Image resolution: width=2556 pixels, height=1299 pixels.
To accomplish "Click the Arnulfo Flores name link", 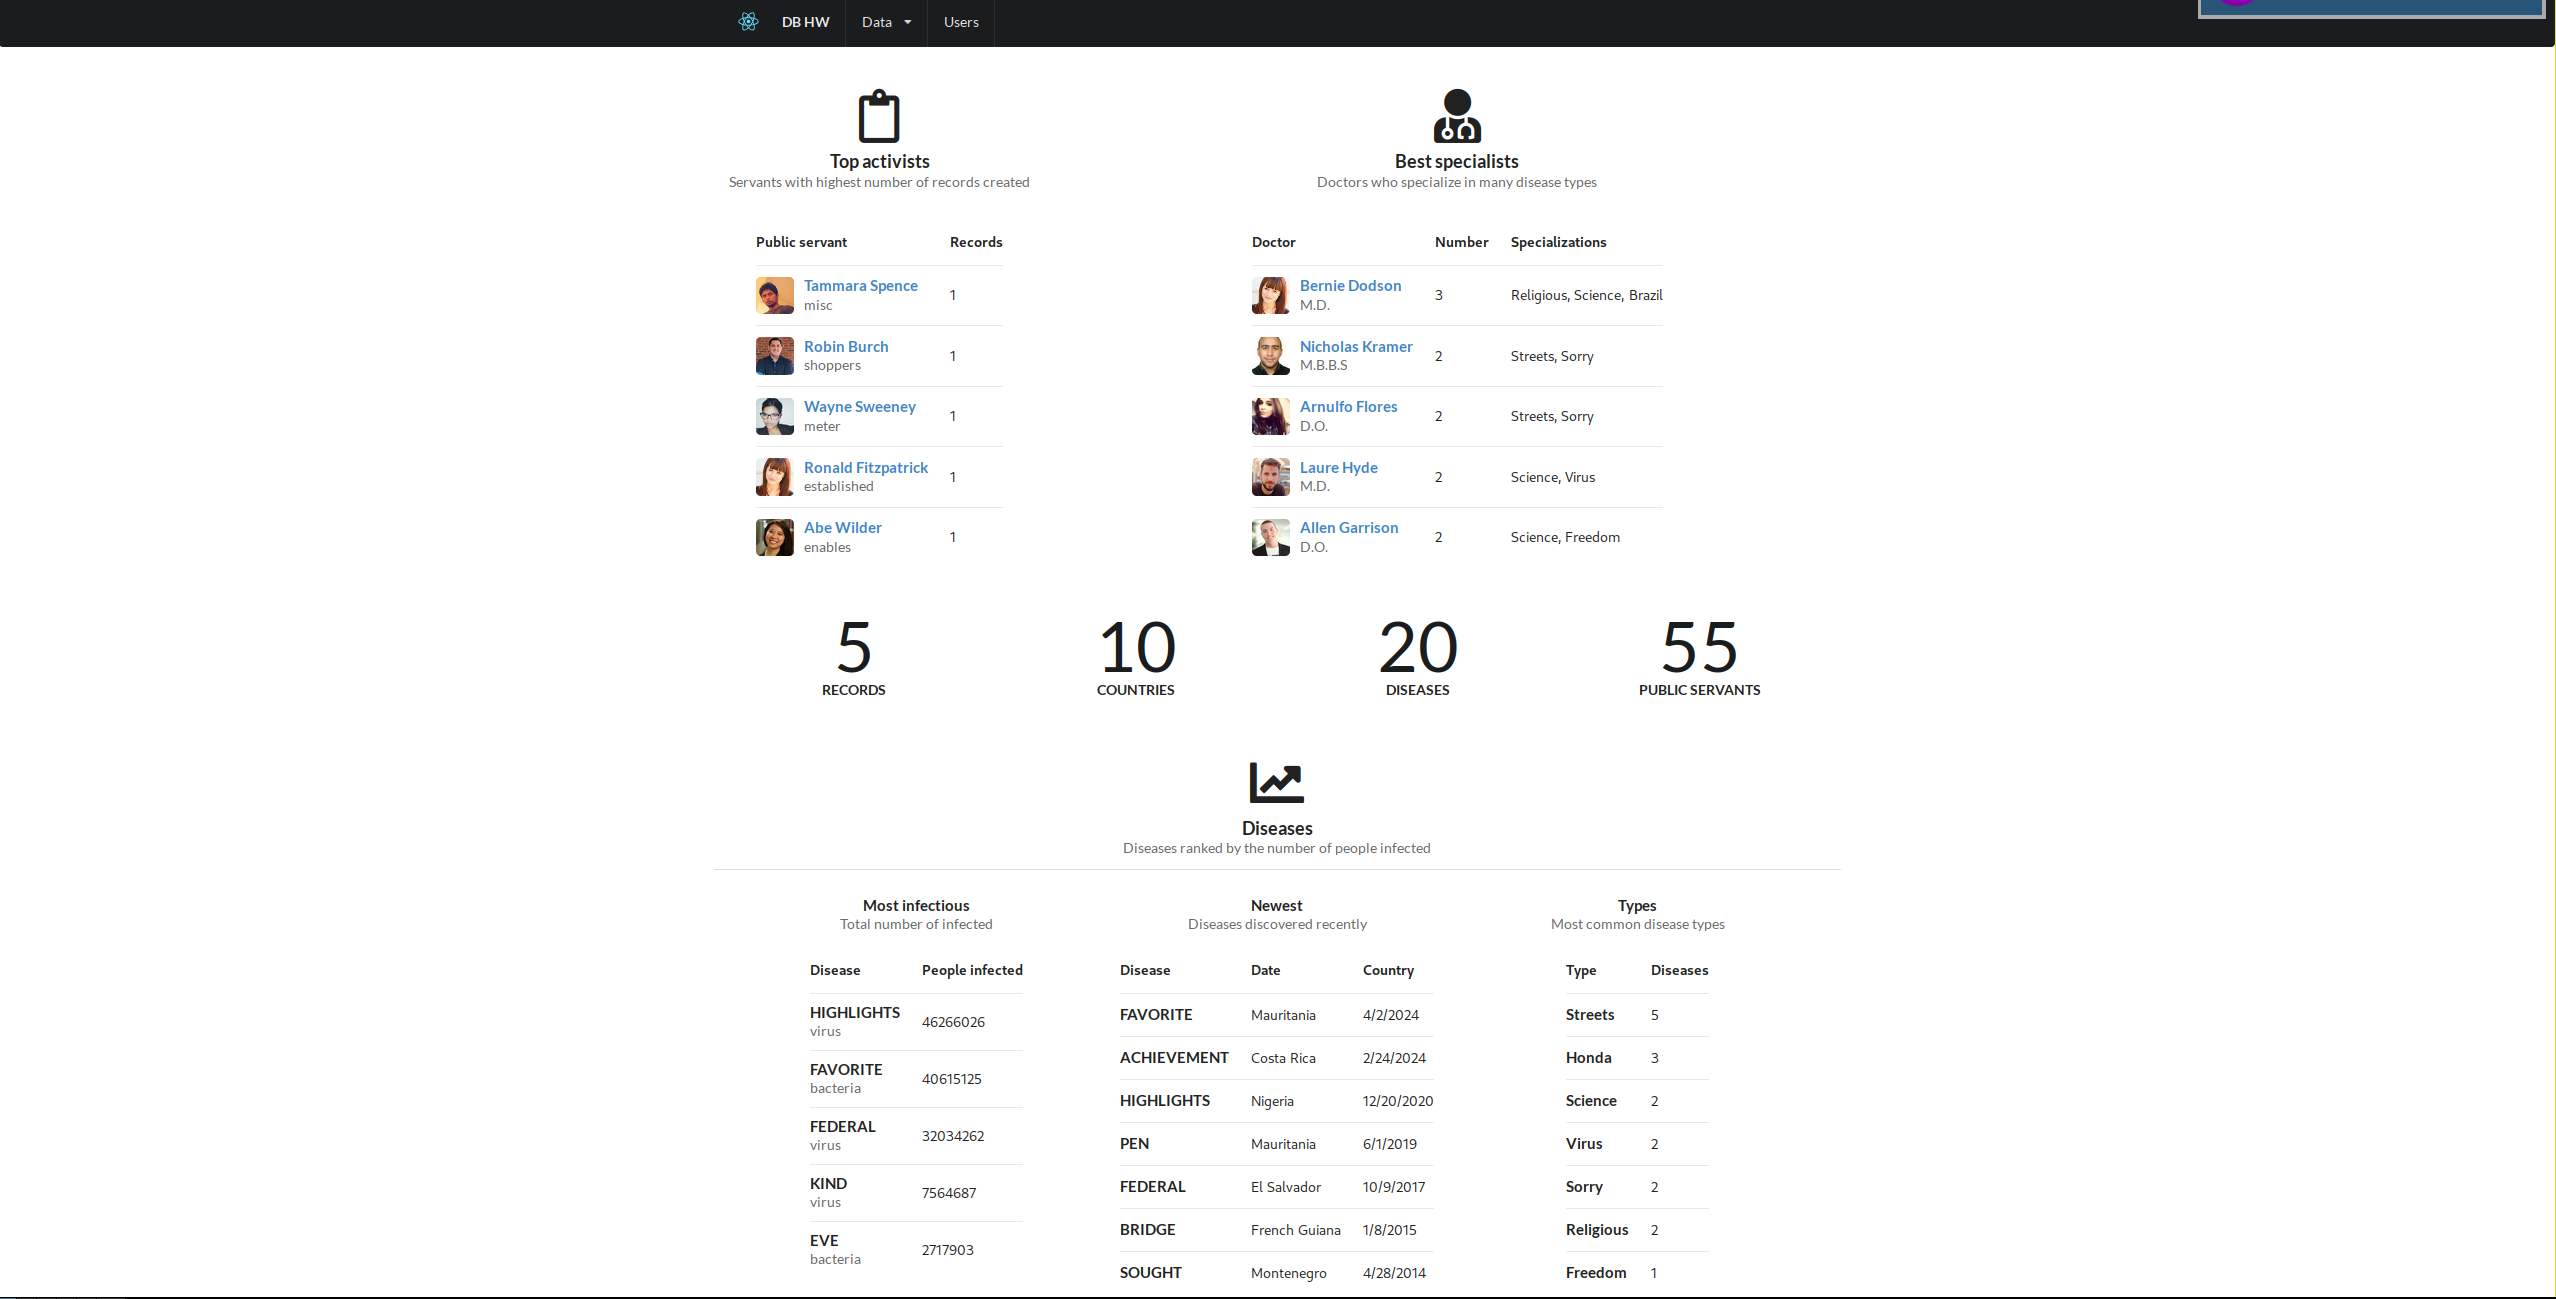I will [1348, 407].
